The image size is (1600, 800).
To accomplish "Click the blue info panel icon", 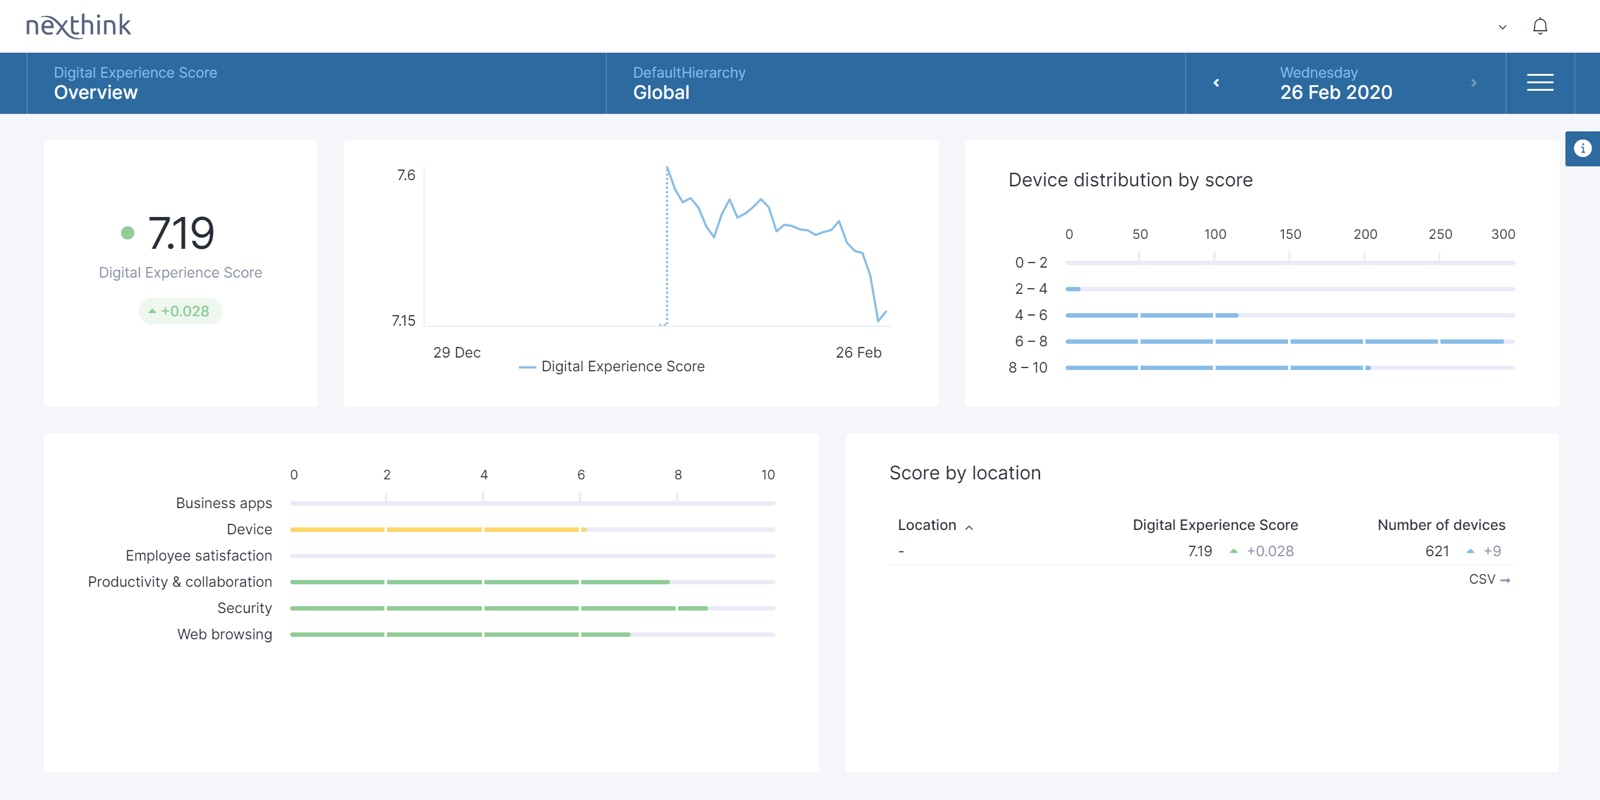I will (x=1582, y=149).
